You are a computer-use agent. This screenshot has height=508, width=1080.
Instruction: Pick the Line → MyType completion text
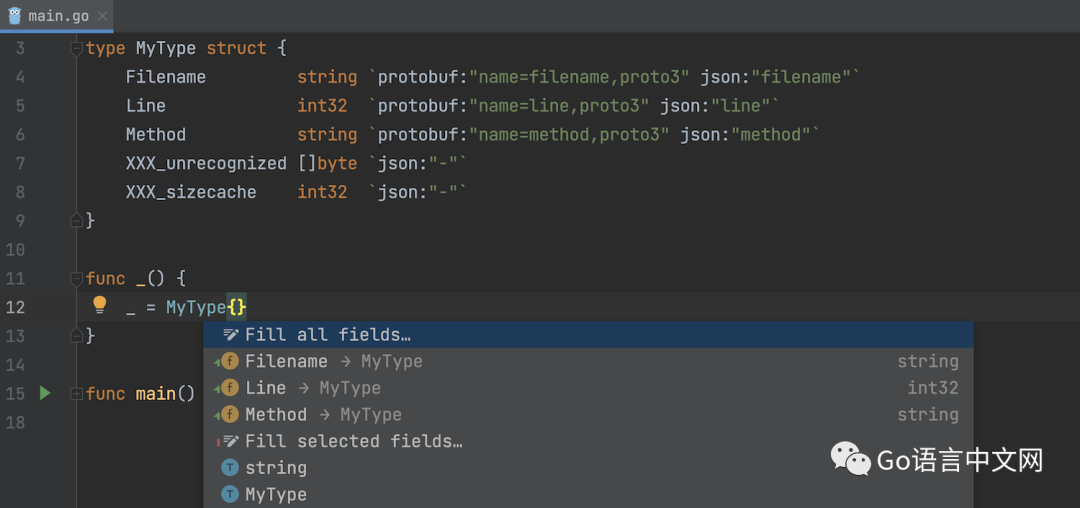coord(312,388)
